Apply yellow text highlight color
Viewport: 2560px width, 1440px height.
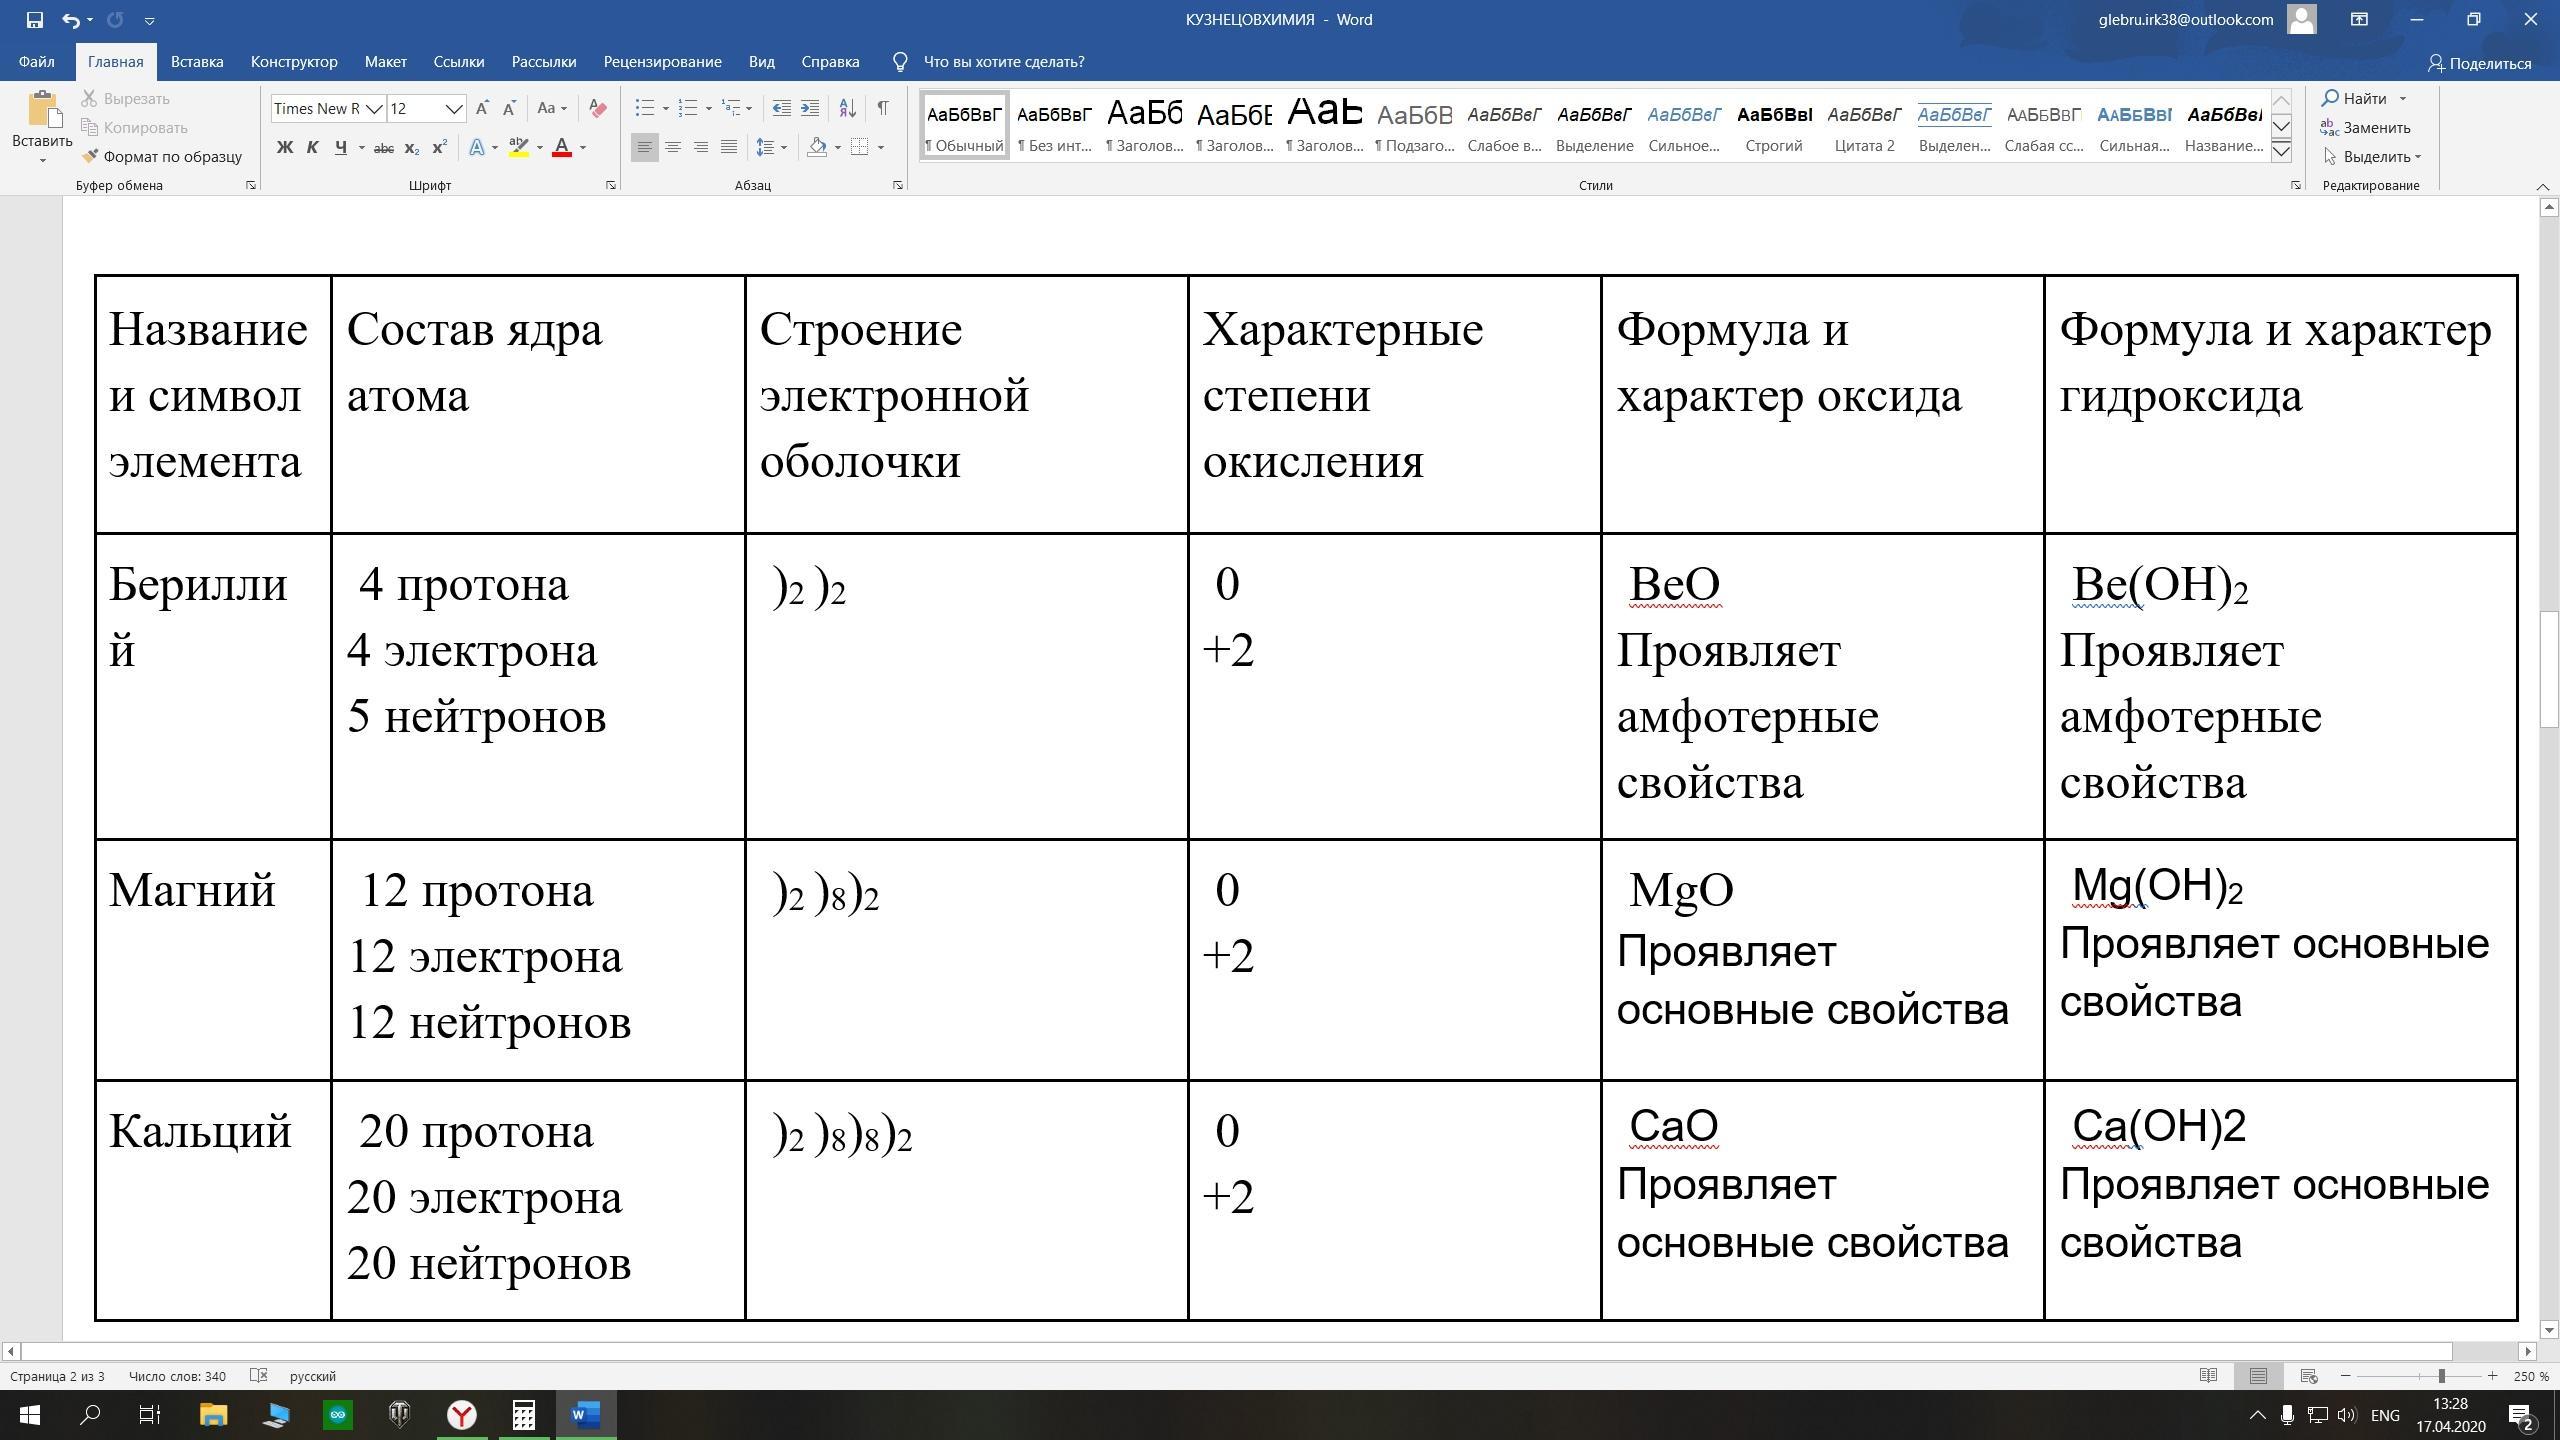[x=518, y=147]
